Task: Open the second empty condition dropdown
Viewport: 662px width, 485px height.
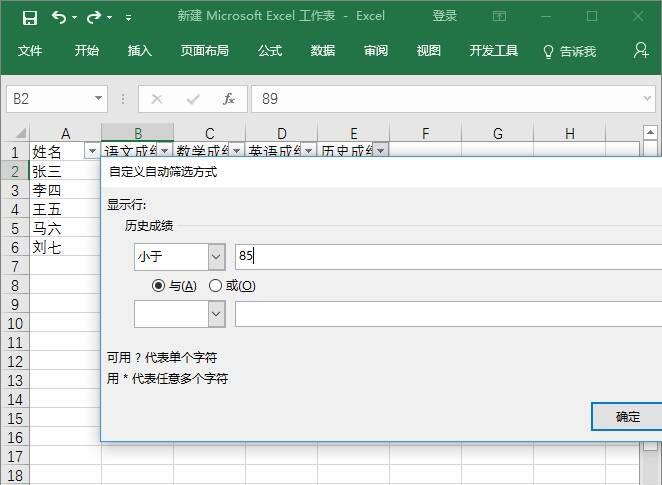Action: (217, 313)
